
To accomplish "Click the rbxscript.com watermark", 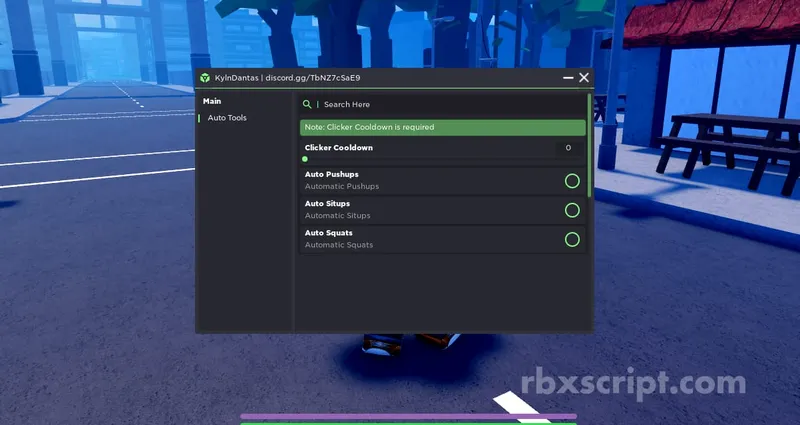I will click(634, 383).
